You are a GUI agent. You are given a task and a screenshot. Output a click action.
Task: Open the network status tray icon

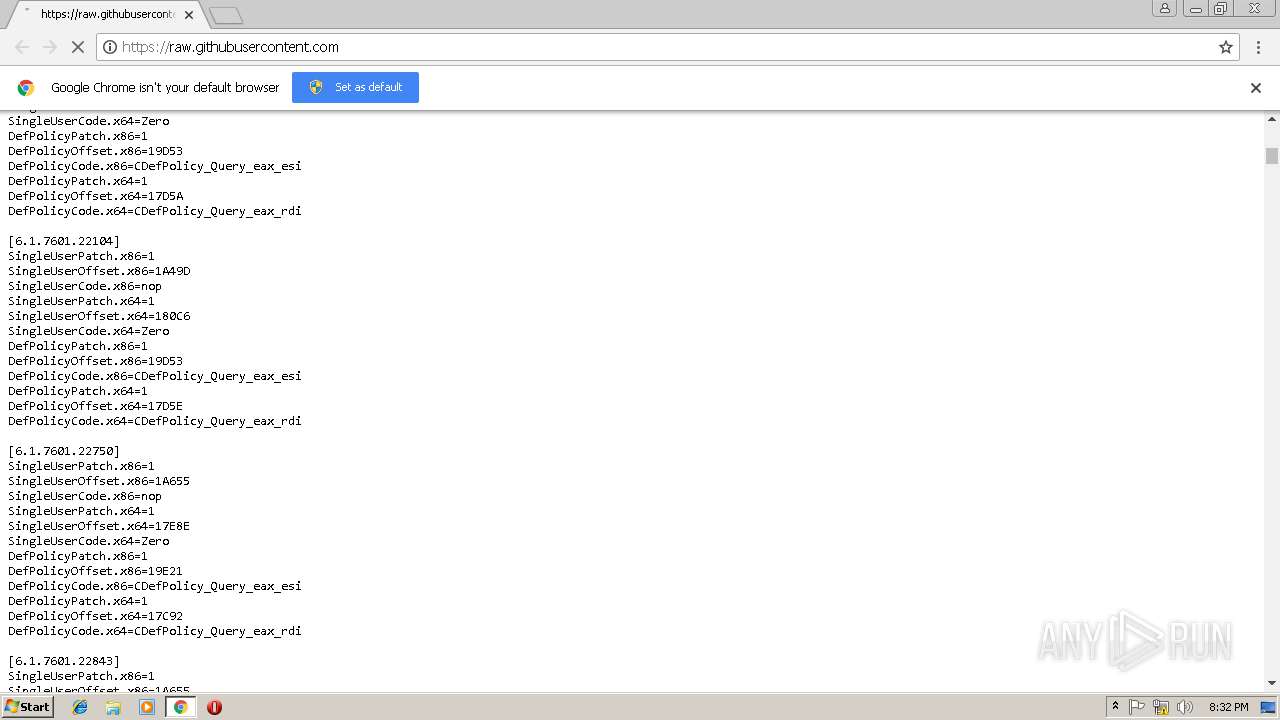tap(1161, 707)
